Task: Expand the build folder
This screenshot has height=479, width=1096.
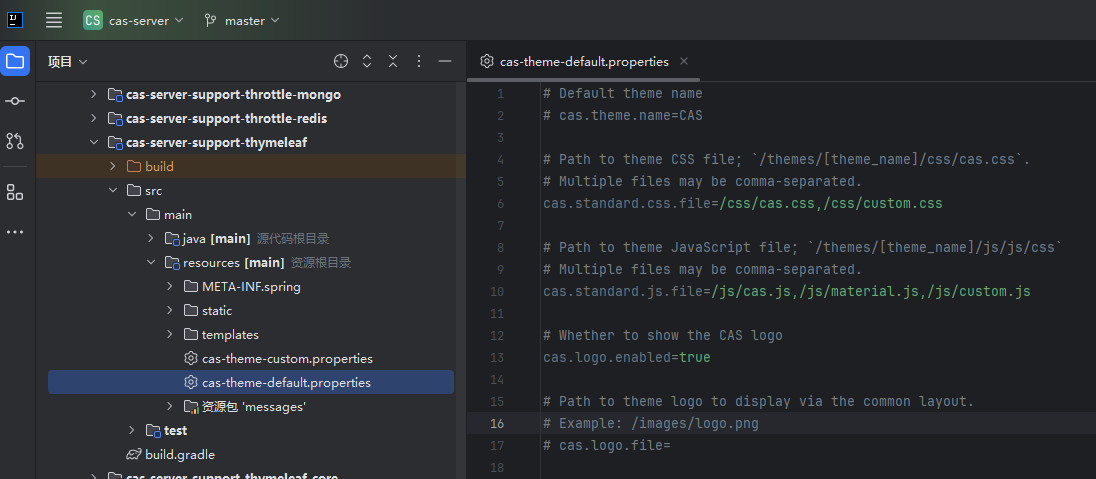Action: click(x=113, y=166)
